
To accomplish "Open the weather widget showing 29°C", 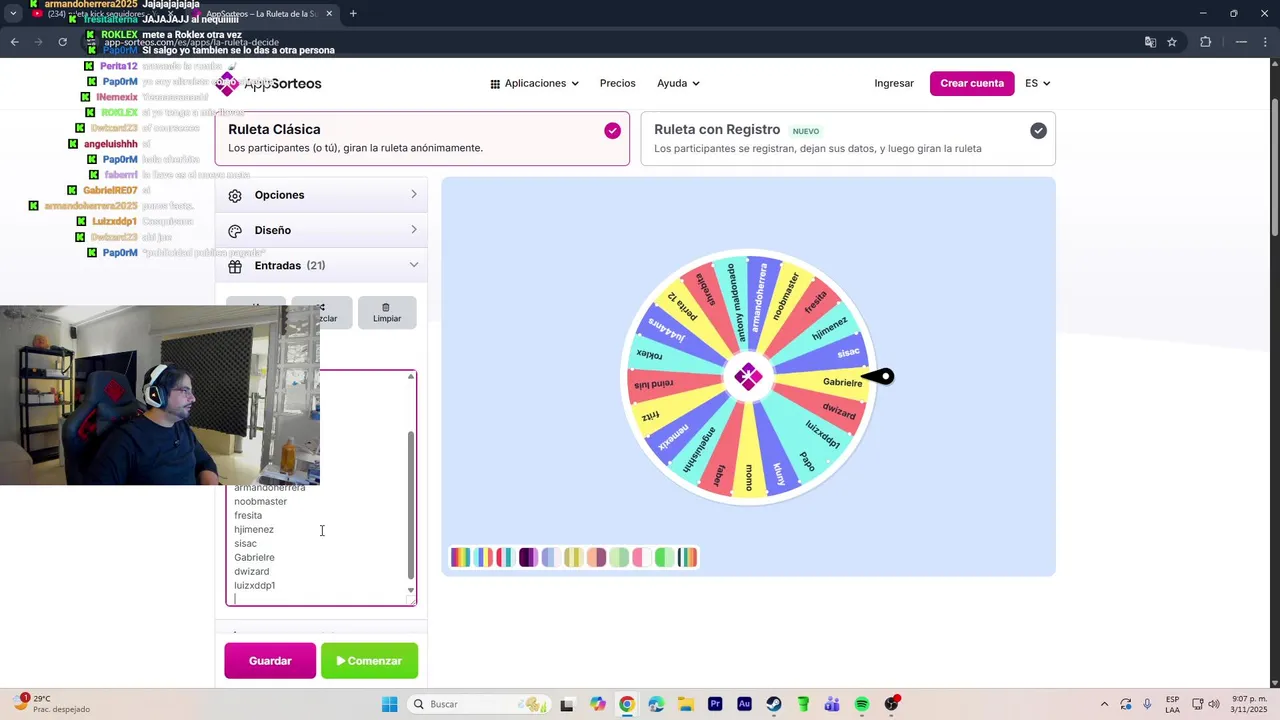I will coord(52,704).
